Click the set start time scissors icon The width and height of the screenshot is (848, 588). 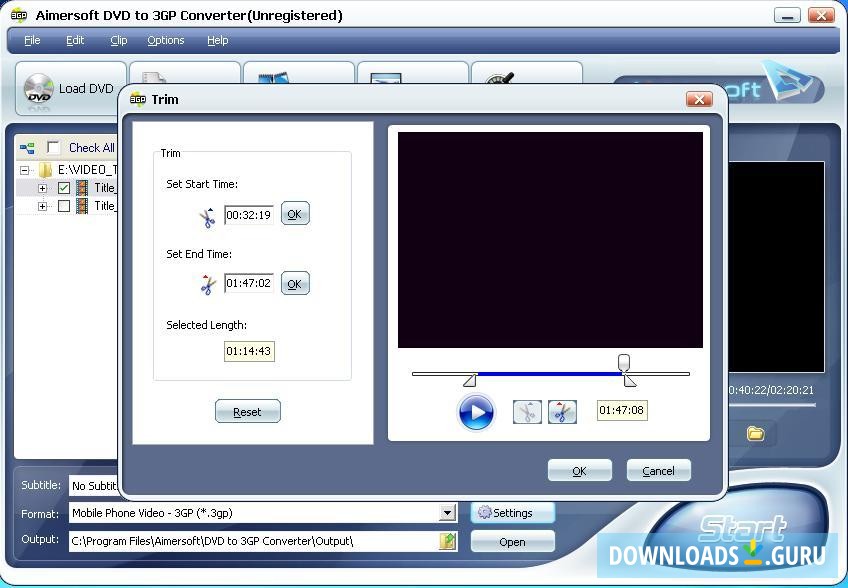[x=207, y=217]
